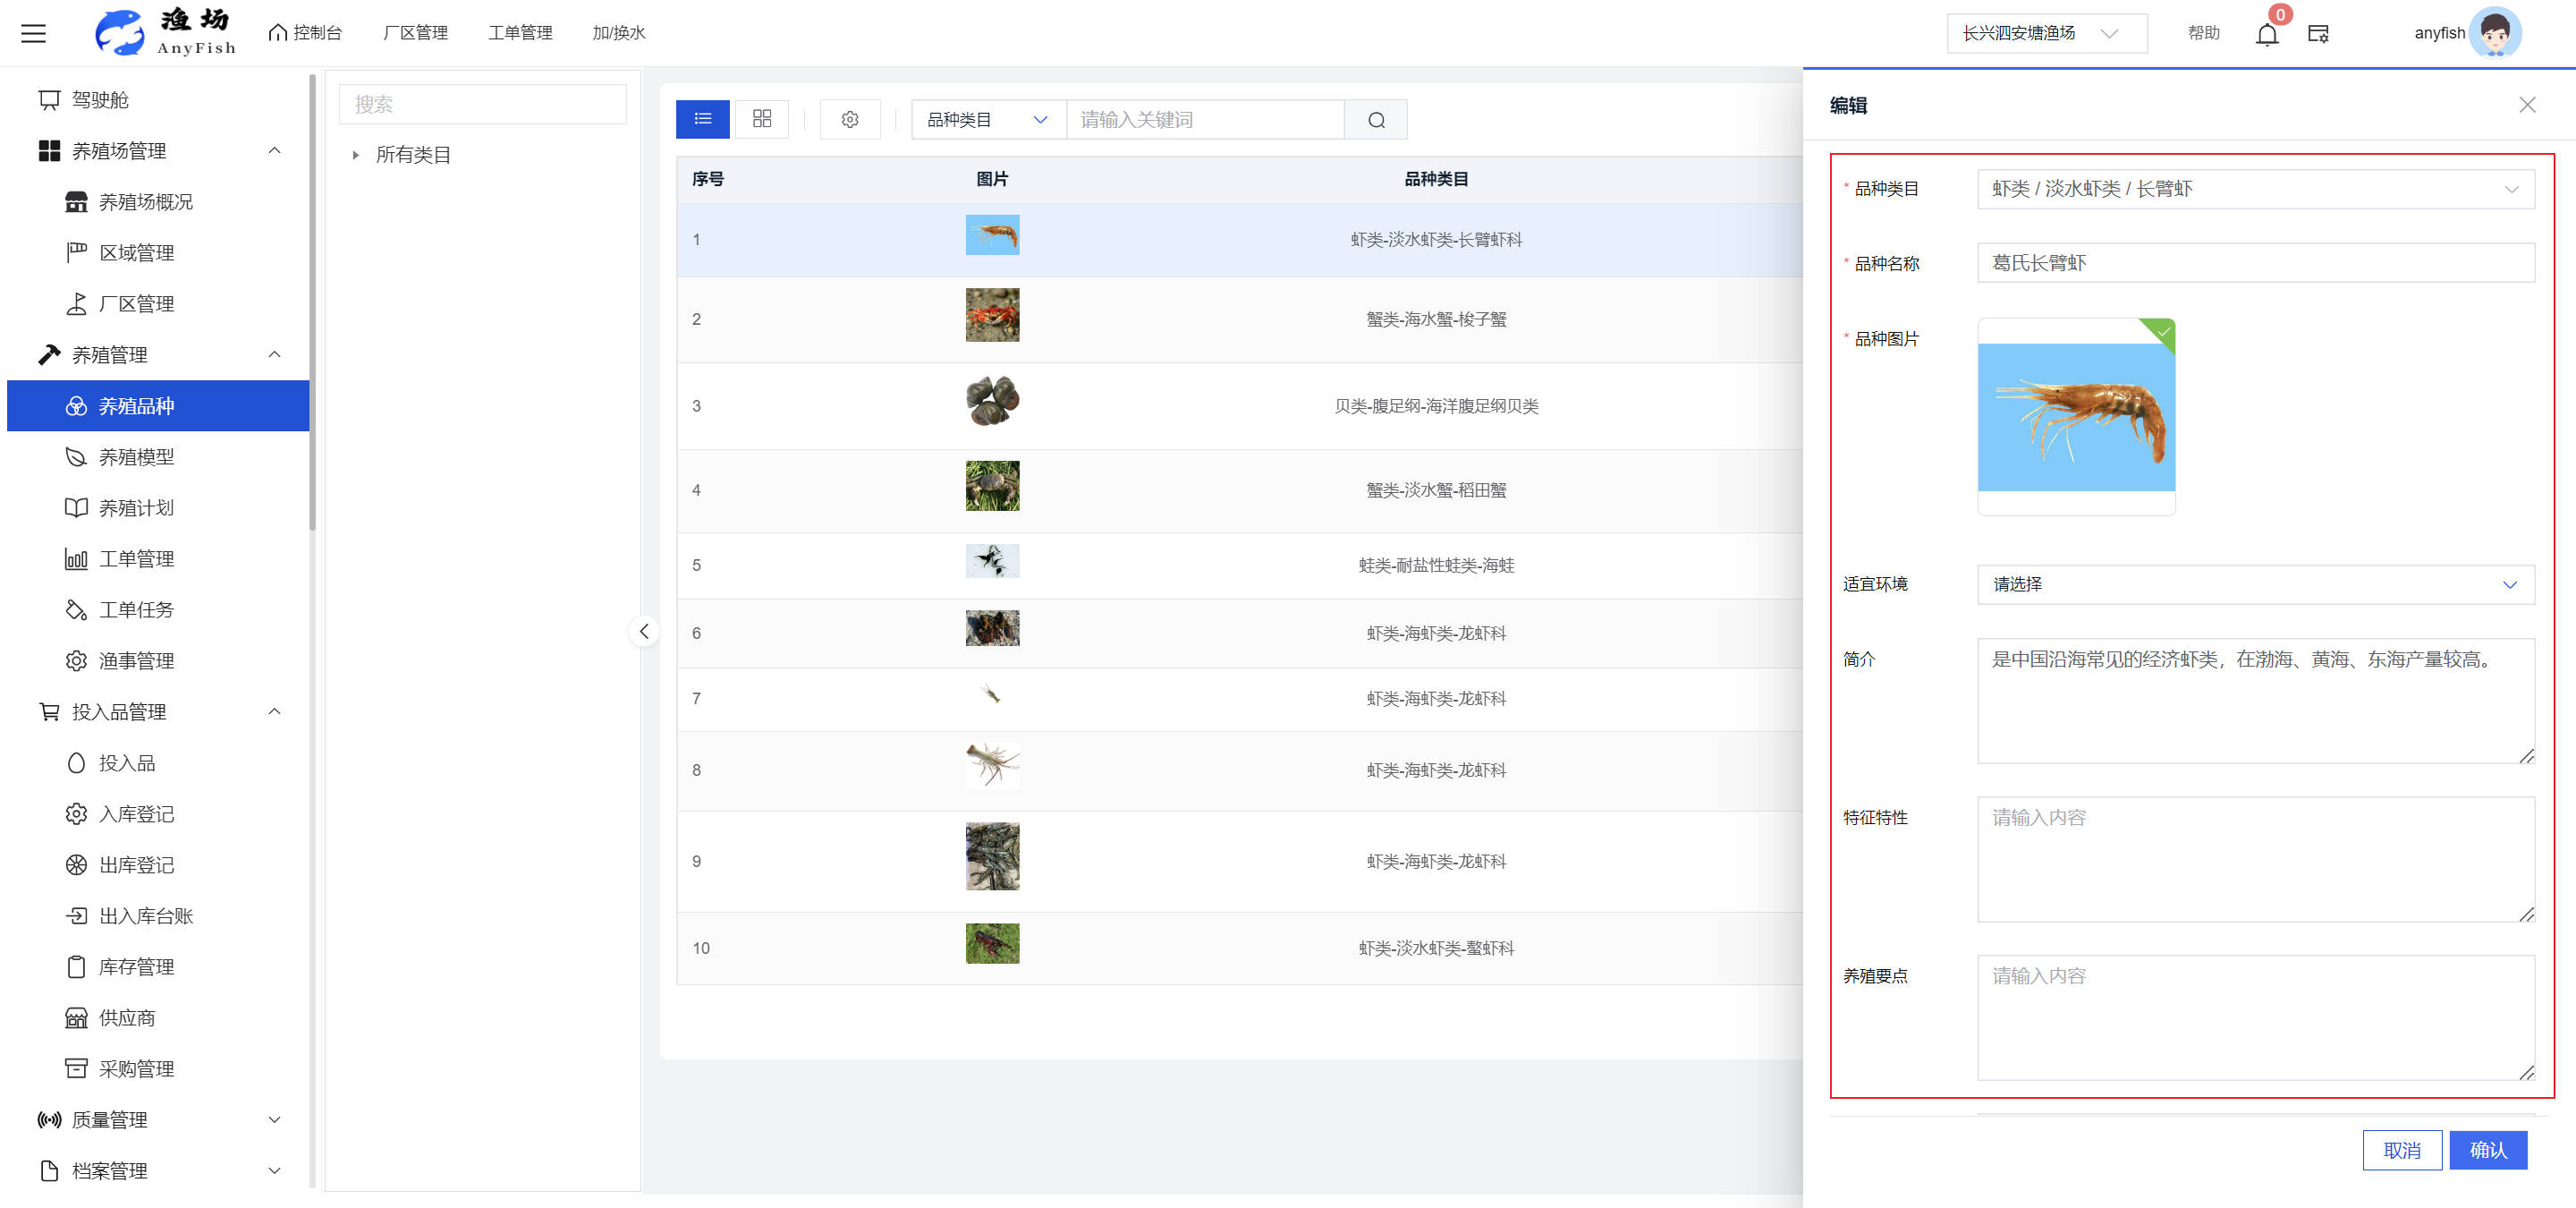Open the table settings gear icon

[850, 120]
